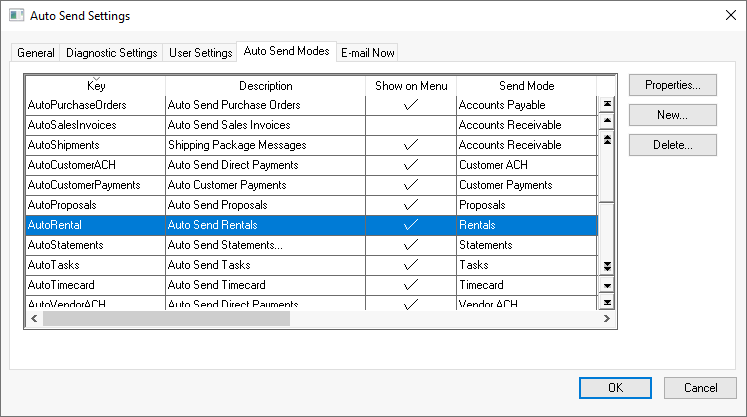The width and height of the screenshot is (747, 417).
Task: Toggle Show on Menu checkmark for AutoTasks
Action: pyautogui.click(x=411, y=265)
